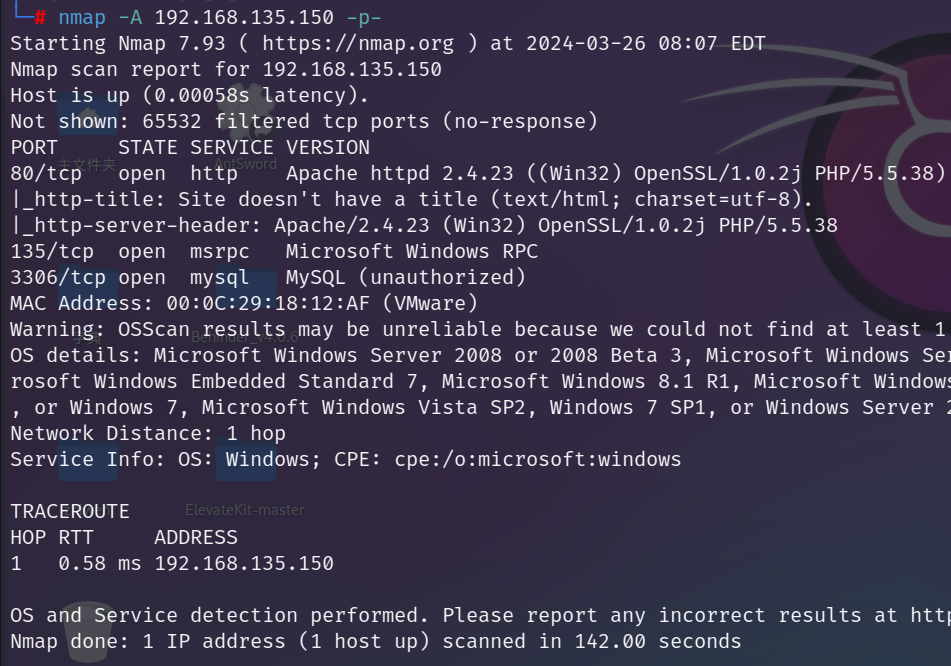Click the Network Distance: 1 hop line

148,433
